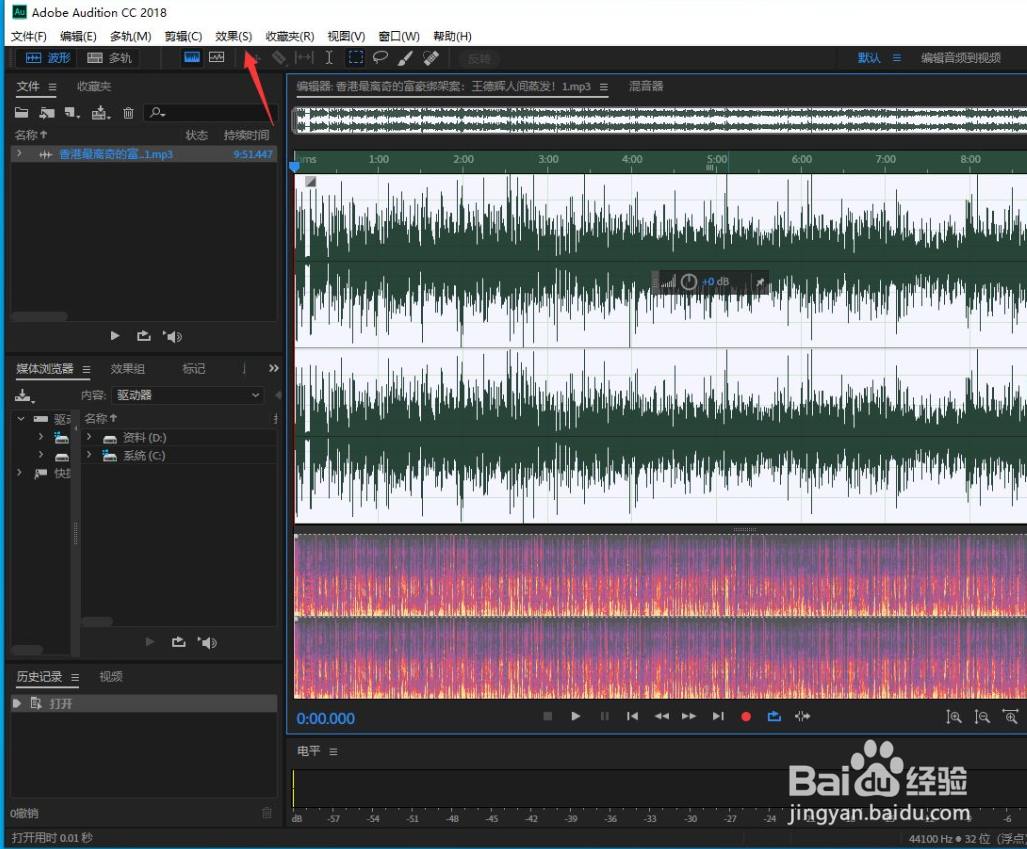This screenshot has height=849, width=1027.
Task: Select the Lasso Selection tool
Action: 380,58
